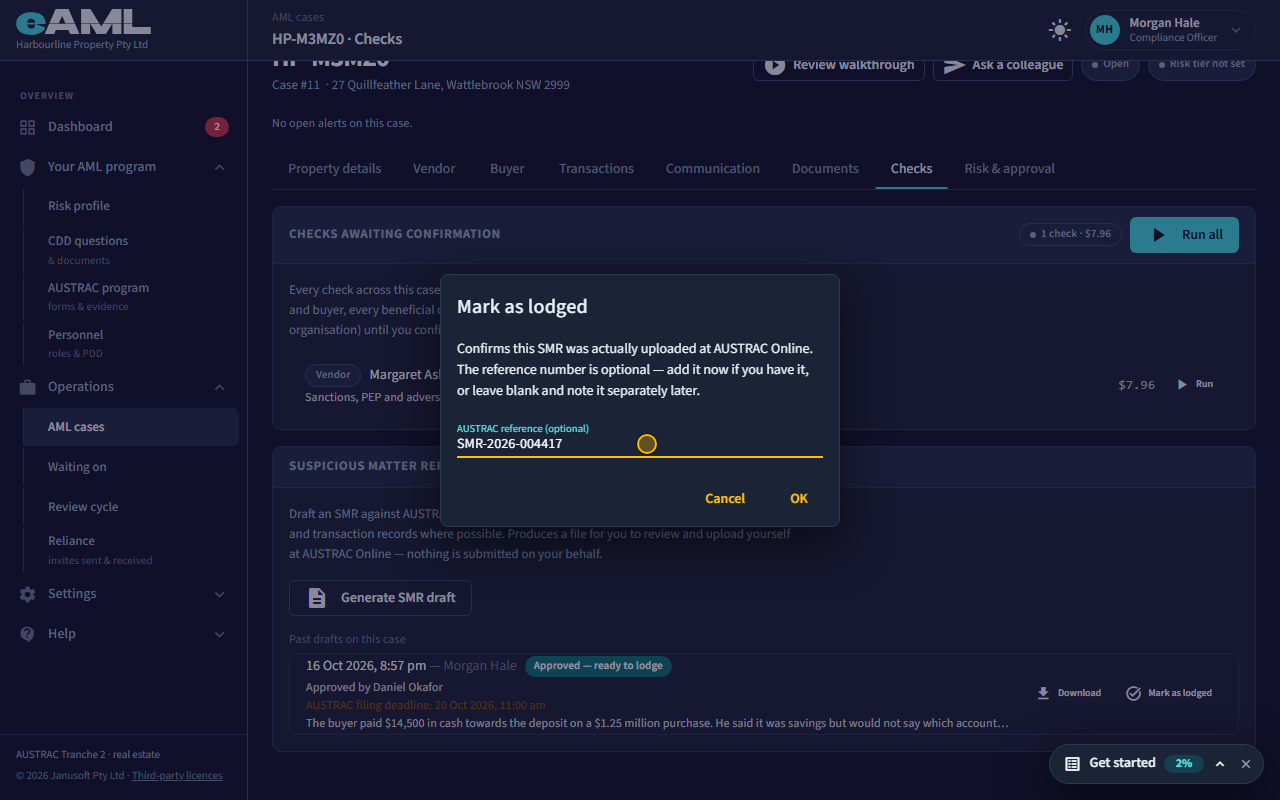
Task: Collapse the Operations section chevron
Action: pyautogui.click(x=220, y=387)
